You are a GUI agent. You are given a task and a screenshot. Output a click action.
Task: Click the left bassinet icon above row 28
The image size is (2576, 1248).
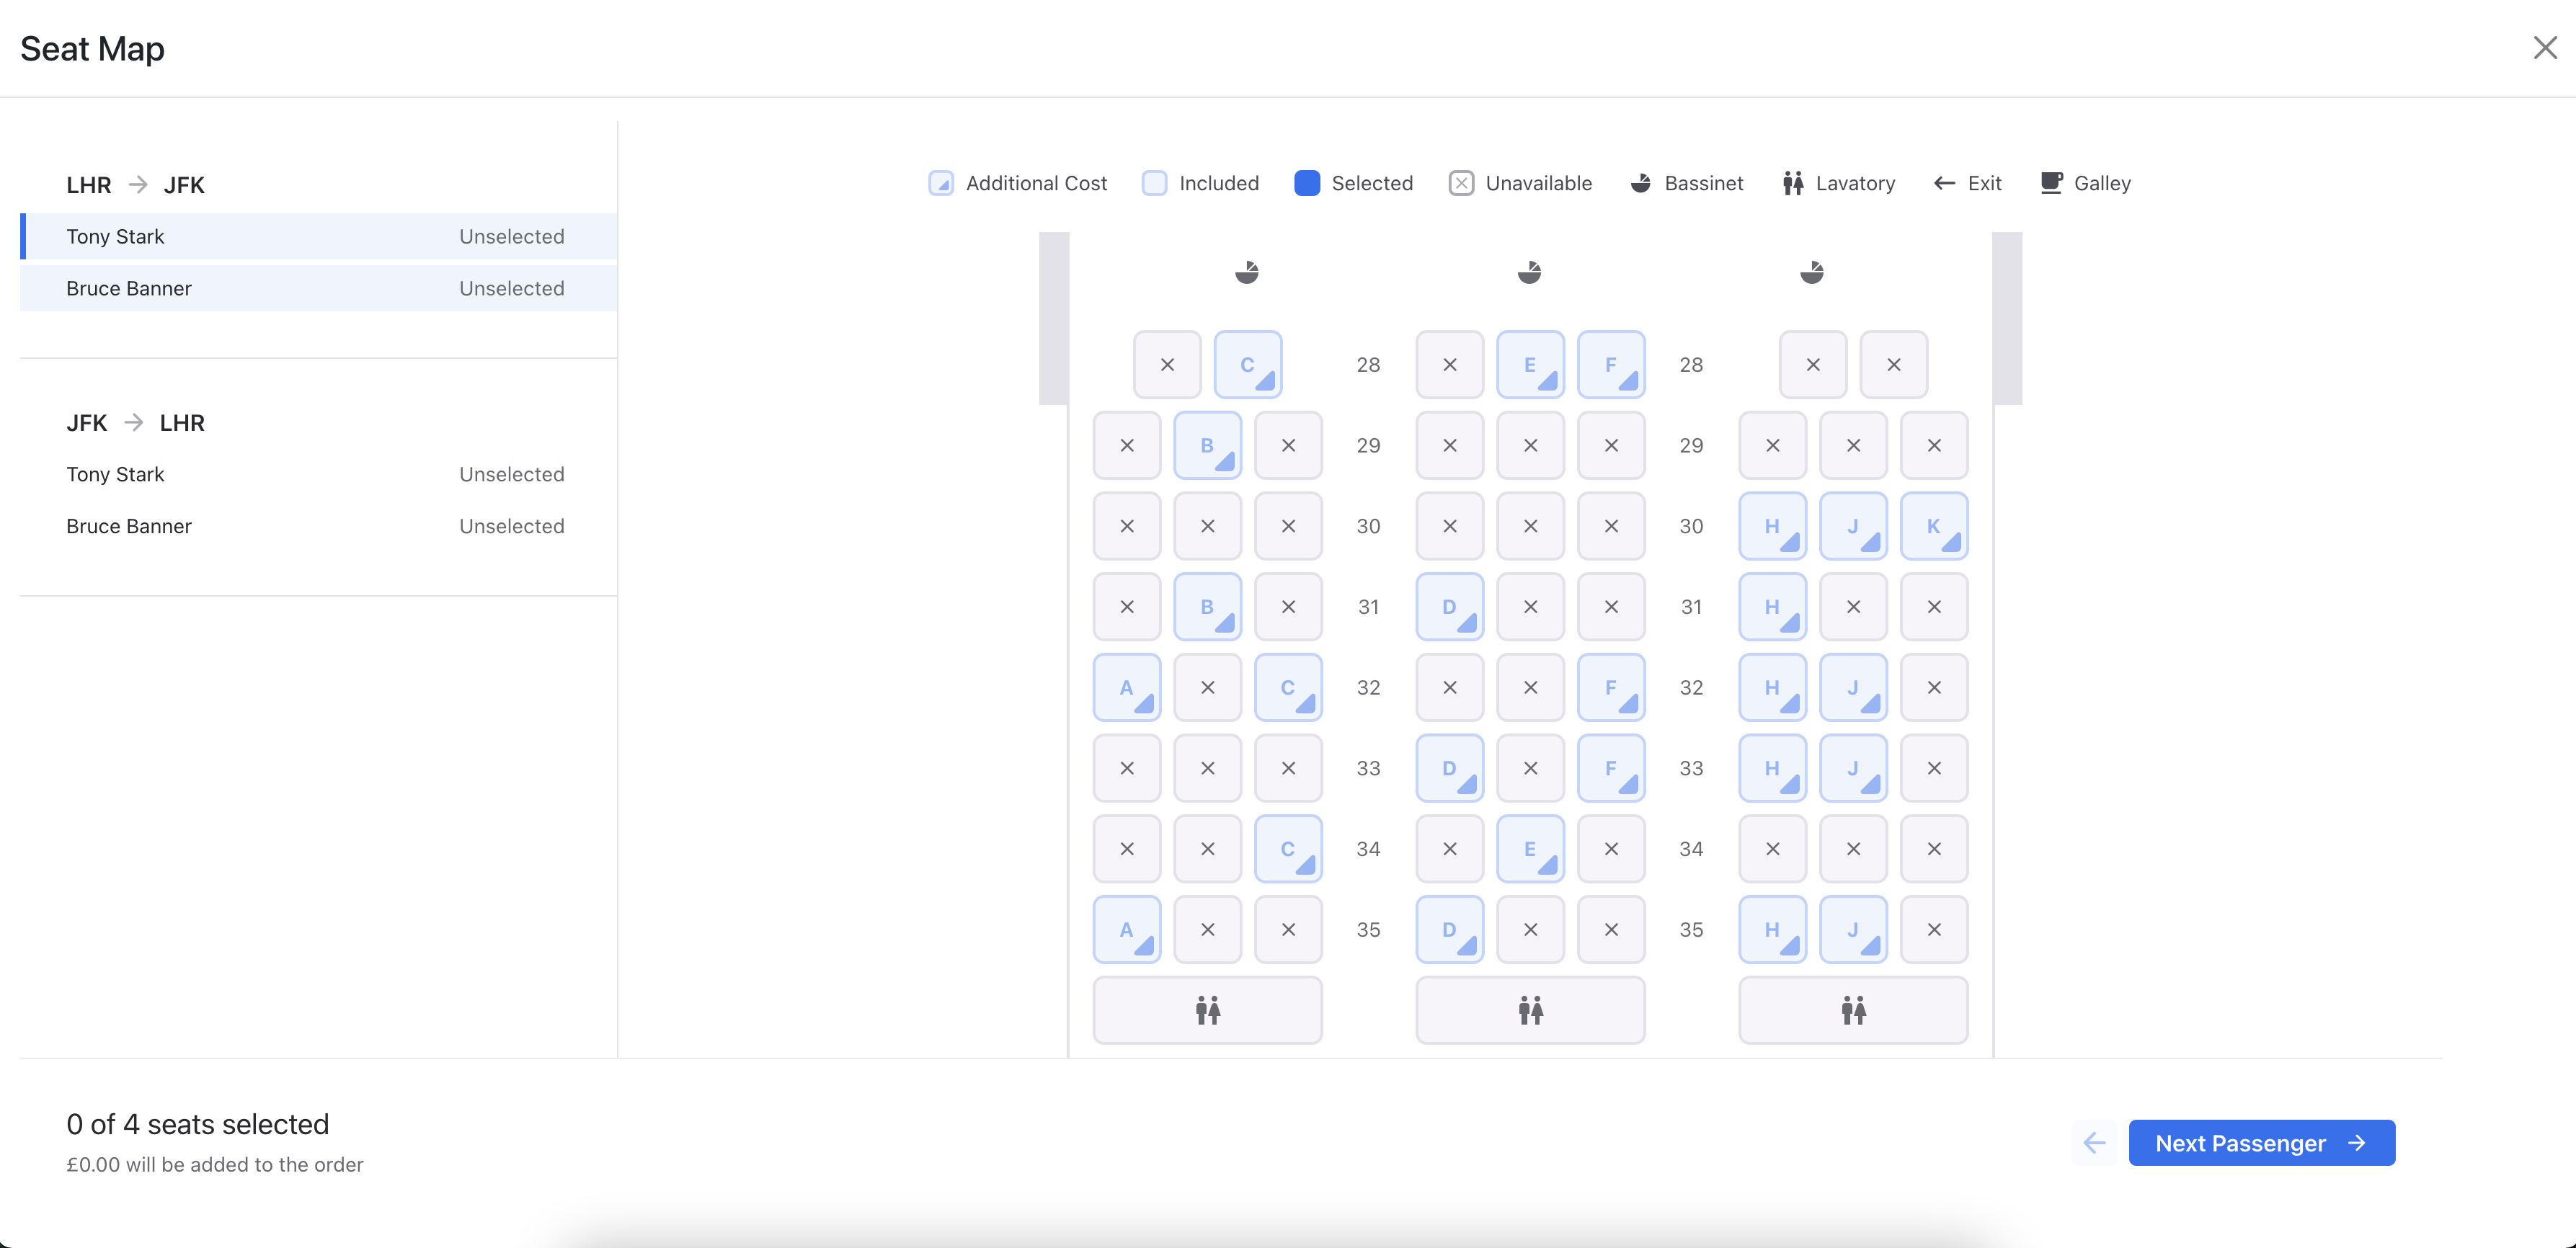[x=1246, y=272]
